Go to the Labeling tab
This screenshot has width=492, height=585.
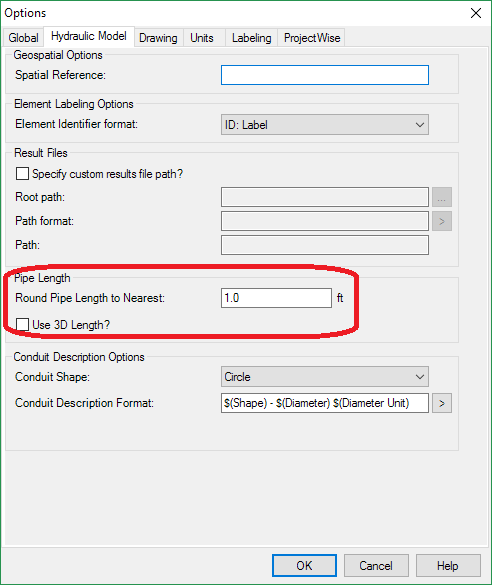click(x=251, y=38)
